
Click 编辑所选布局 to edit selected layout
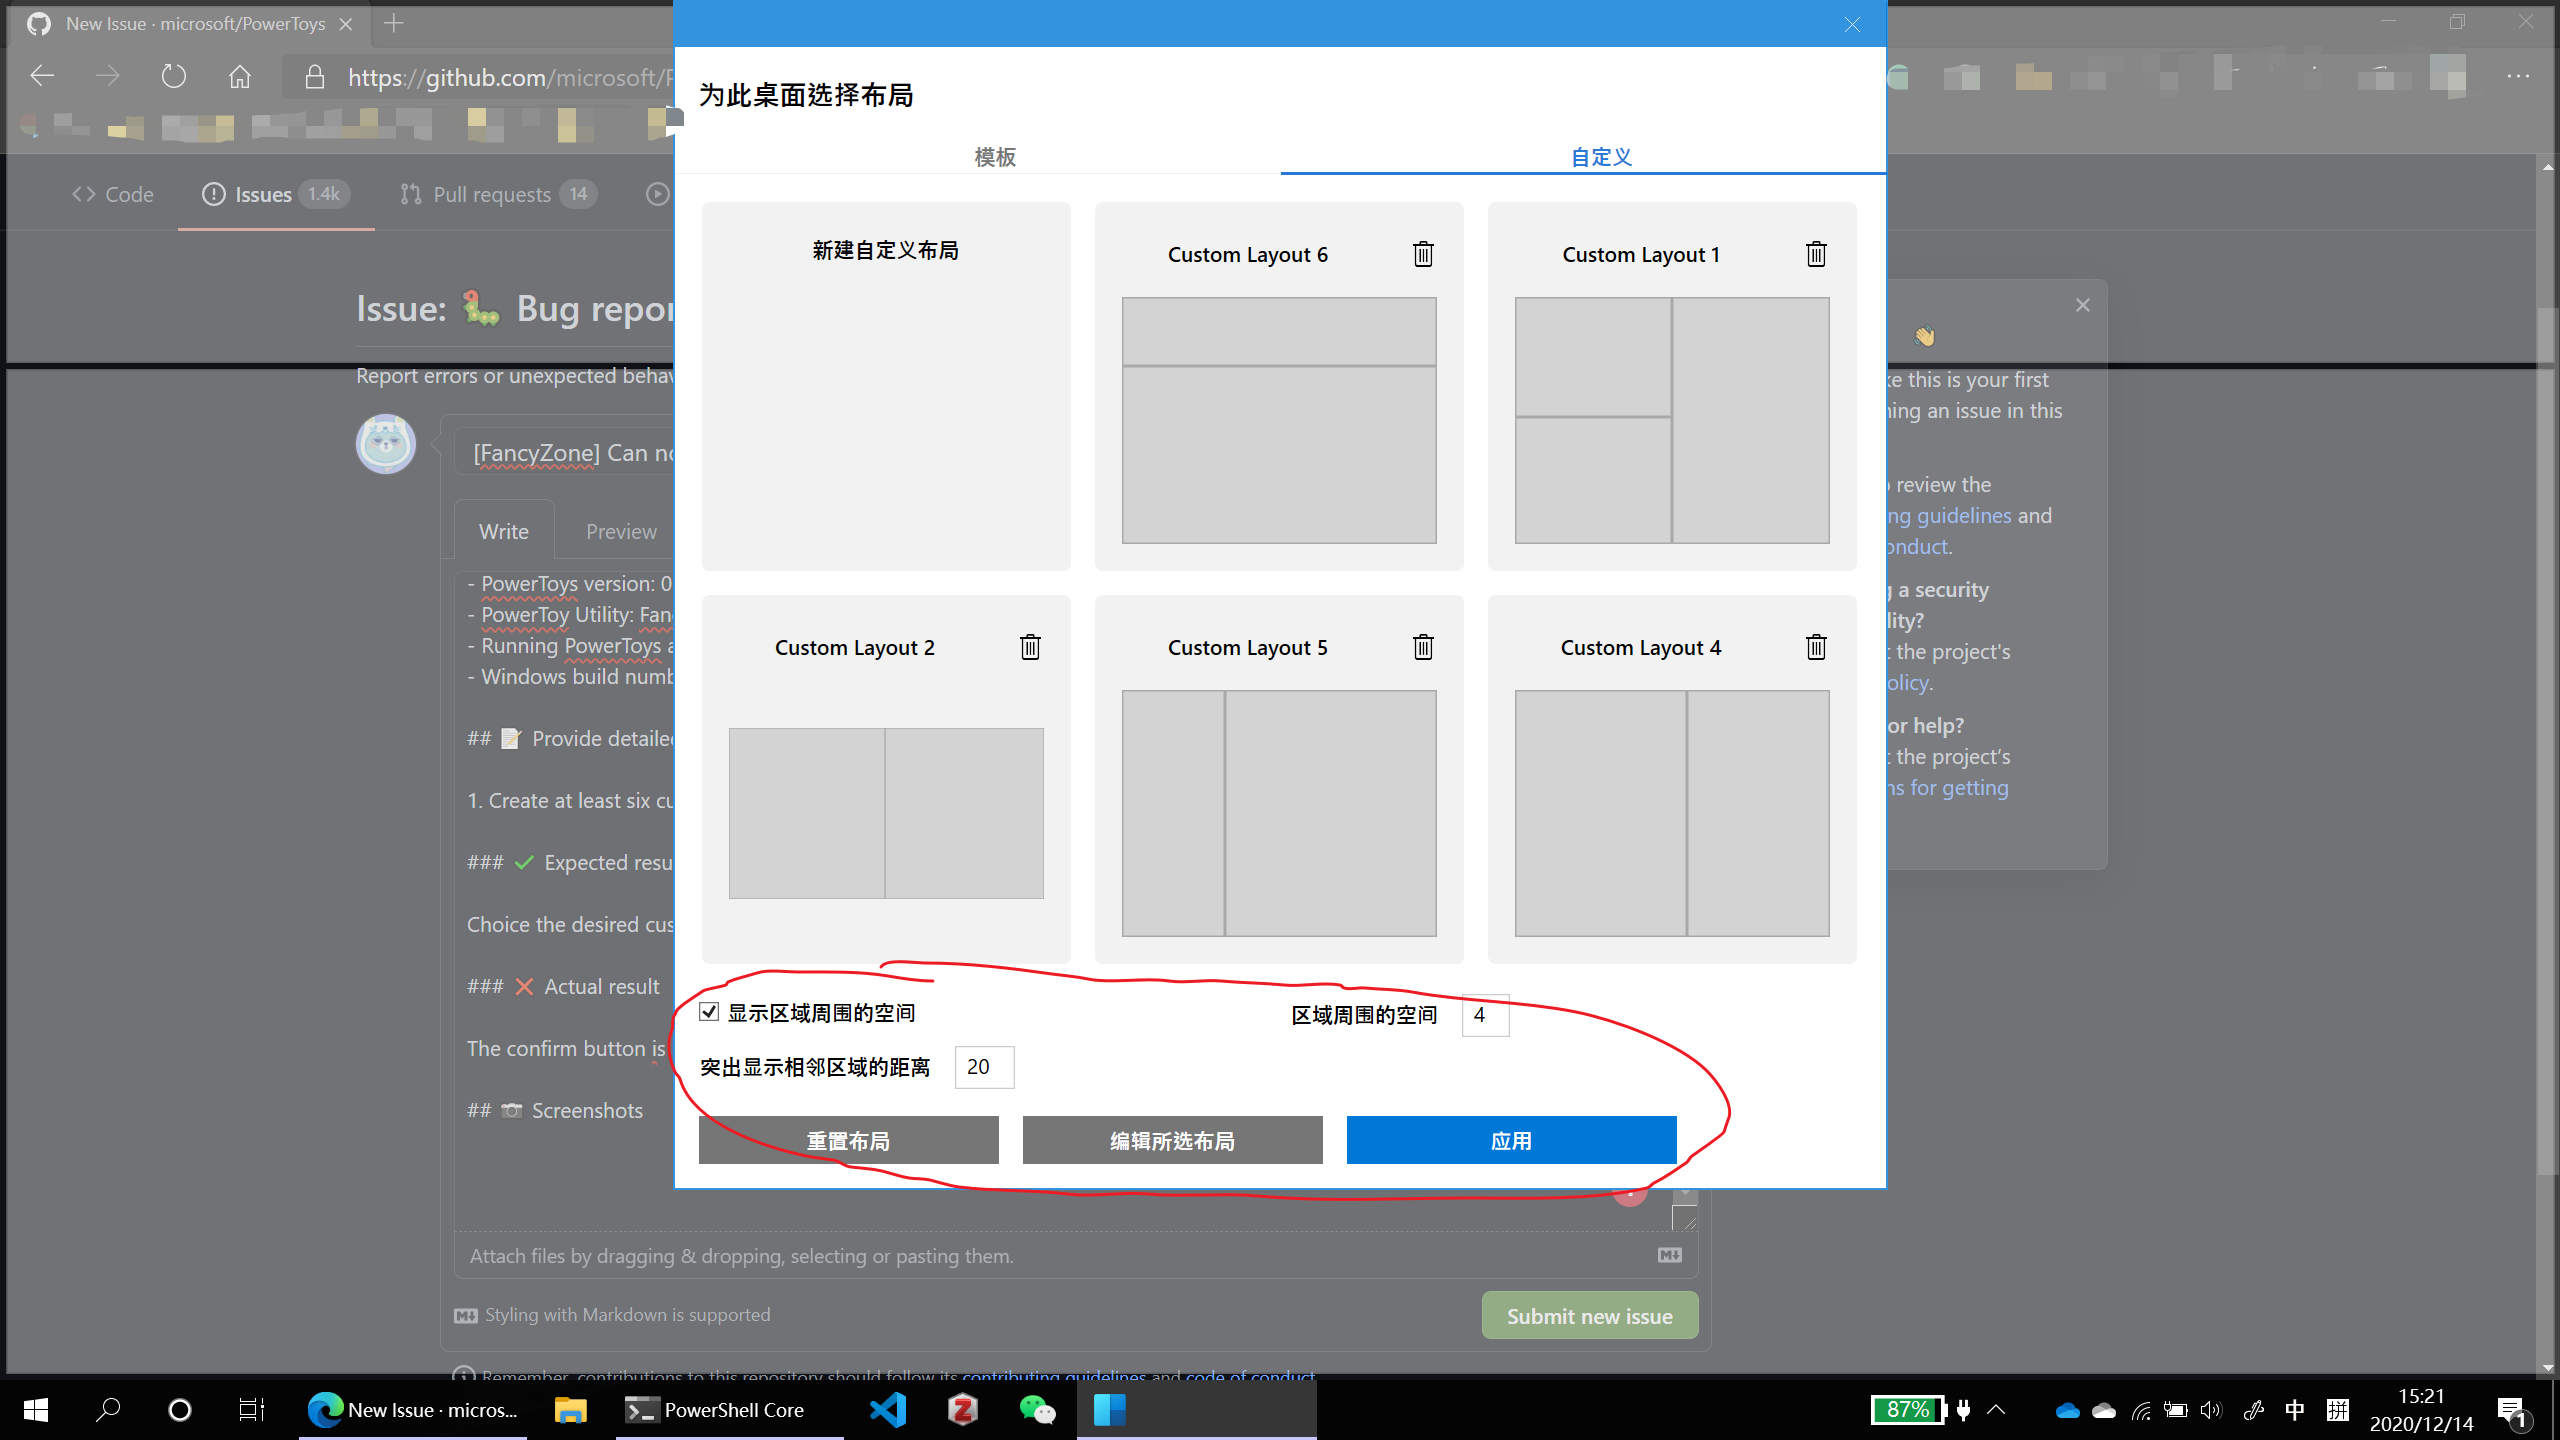pos(1171,1140)
